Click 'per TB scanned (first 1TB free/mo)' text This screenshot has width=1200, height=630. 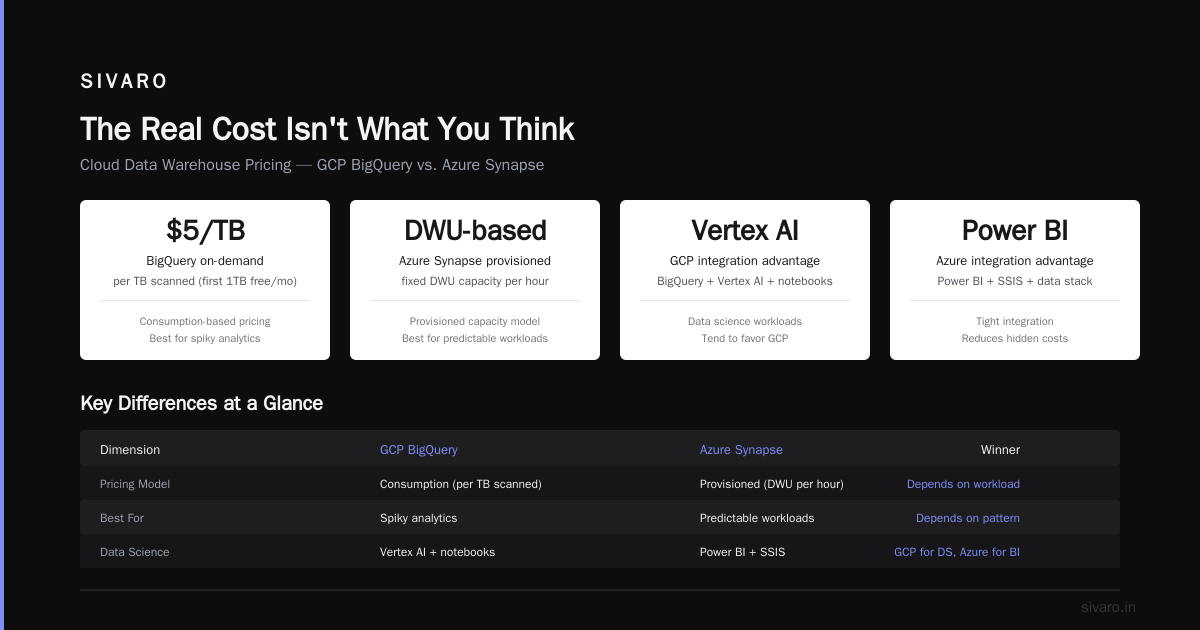click(x=205, y=281)
